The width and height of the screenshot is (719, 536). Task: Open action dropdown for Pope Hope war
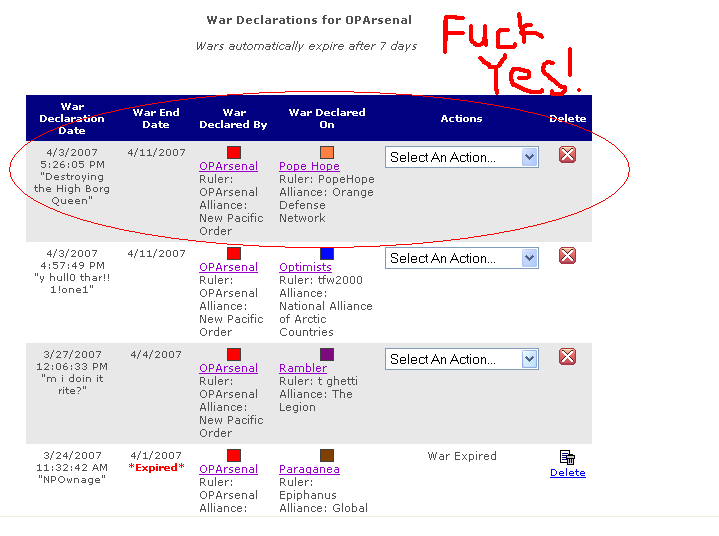462,157
